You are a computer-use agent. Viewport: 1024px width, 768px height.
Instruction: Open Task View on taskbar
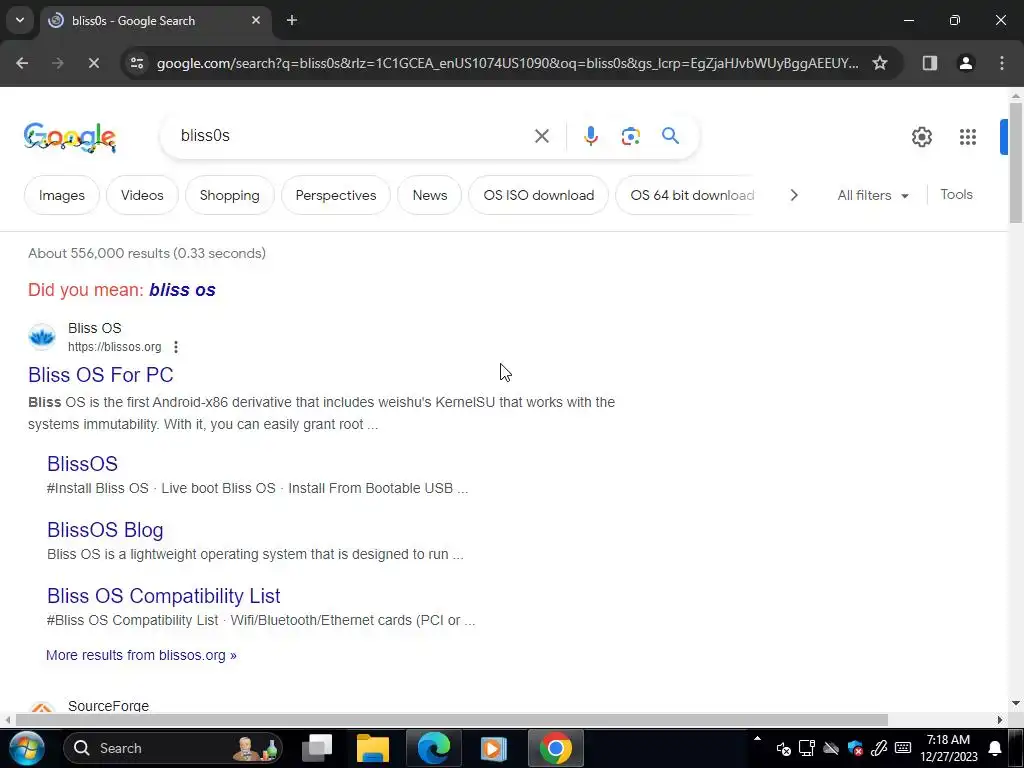[317, 748]
